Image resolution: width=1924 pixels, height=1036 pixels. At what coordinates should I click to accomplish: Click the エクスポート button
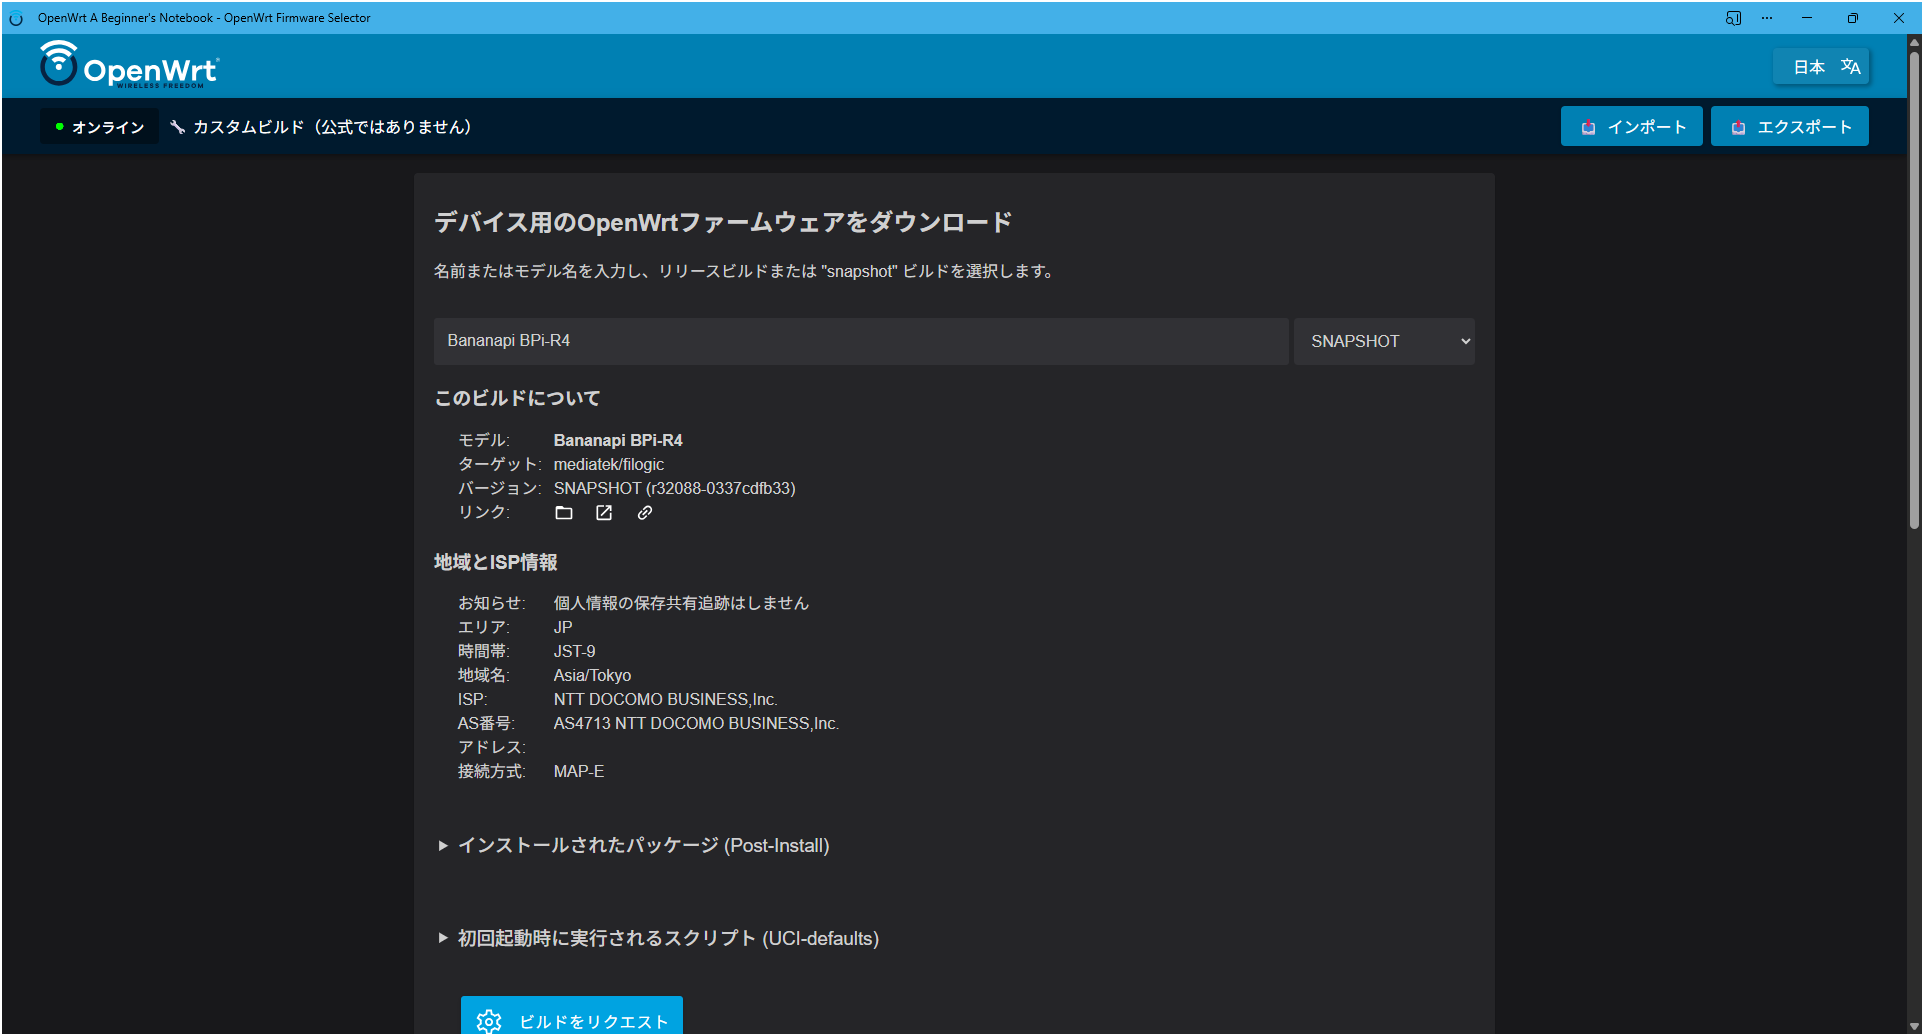tap(1790, 127)
